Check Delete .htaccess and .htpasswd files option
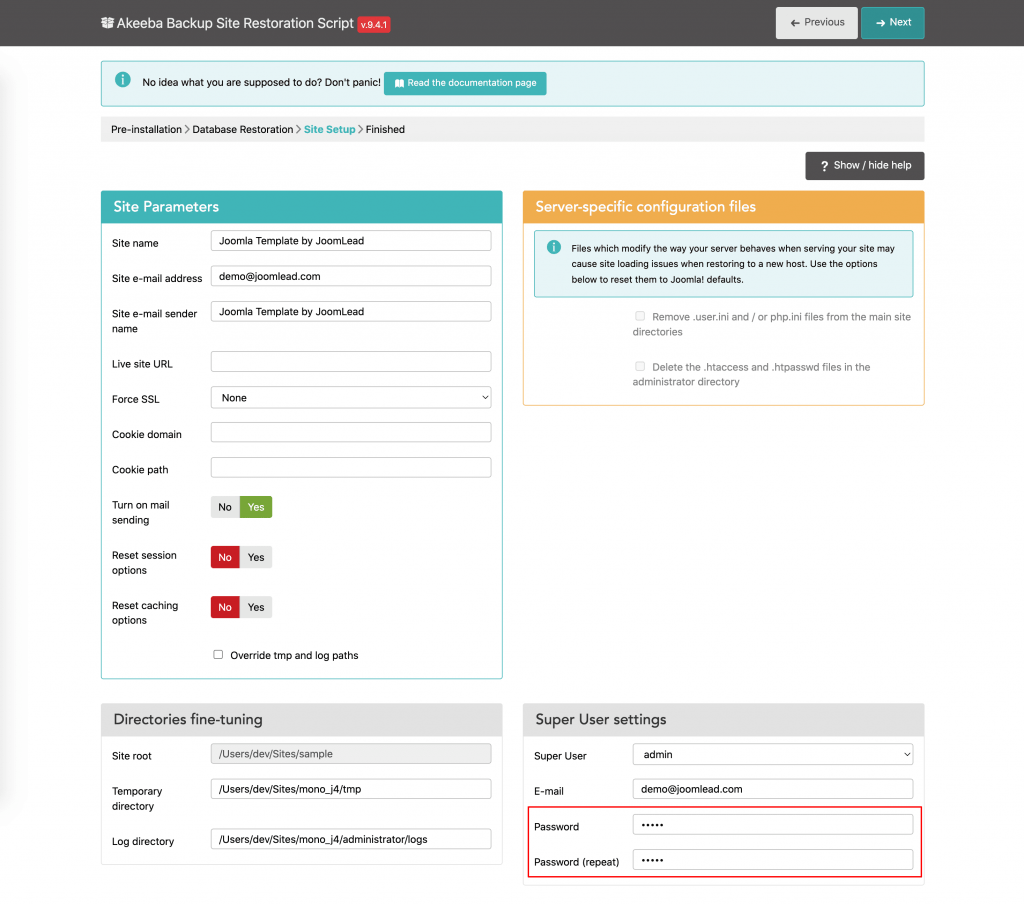This screenshot has height=904, width=1024. click(640, 365)
